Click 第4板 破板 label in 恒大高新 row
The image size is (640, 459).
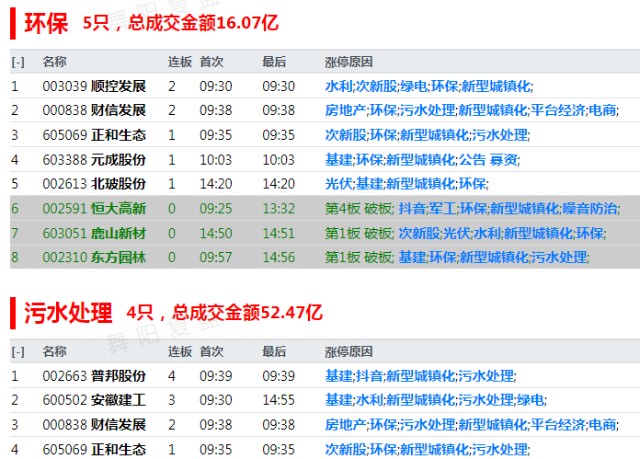359,208
